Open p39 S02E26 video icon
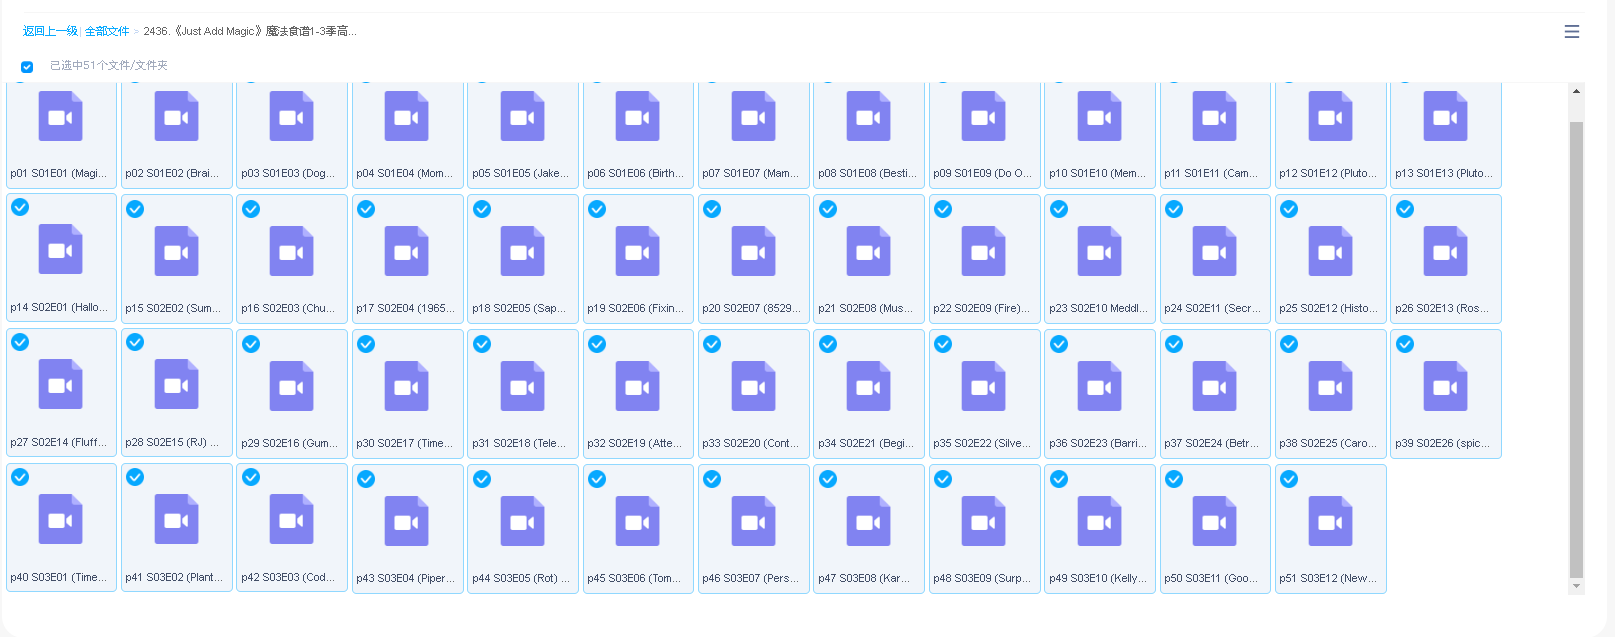1615x637 pixels. coord(1445,387)
